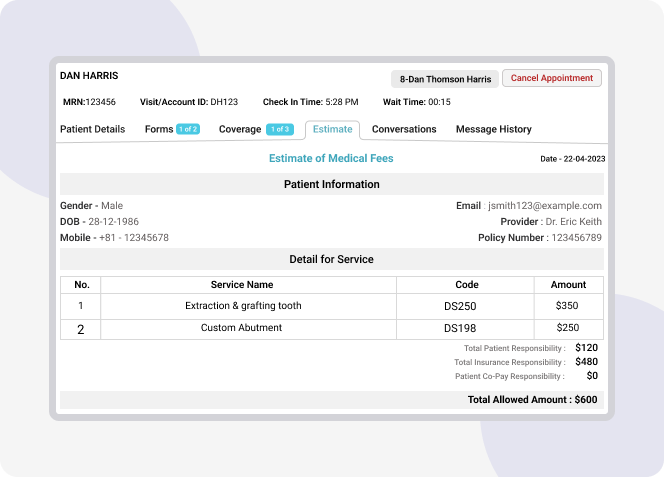The width and height of the screenshot is (664, 477).
Task: Go to the Estimate tab
Action: pyautogui.click(x=332, y=129)
